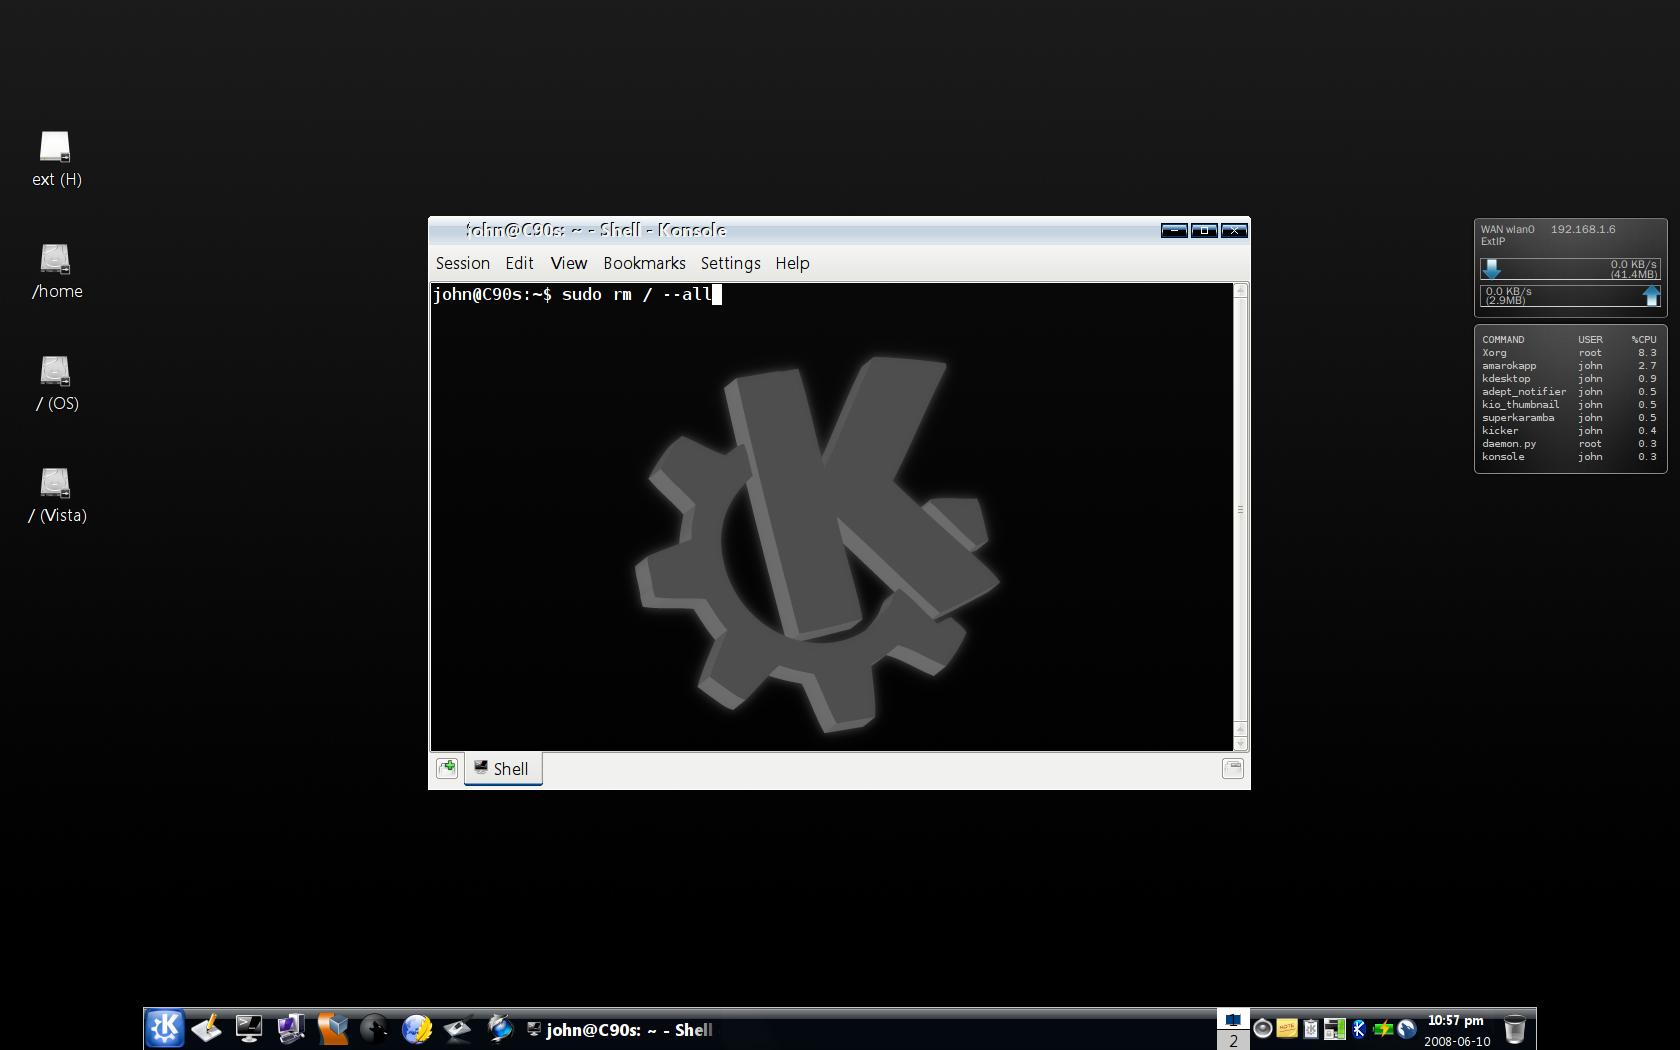
Task: Click the upload speed bar in network widget
Action: (x=1570, y=295)
